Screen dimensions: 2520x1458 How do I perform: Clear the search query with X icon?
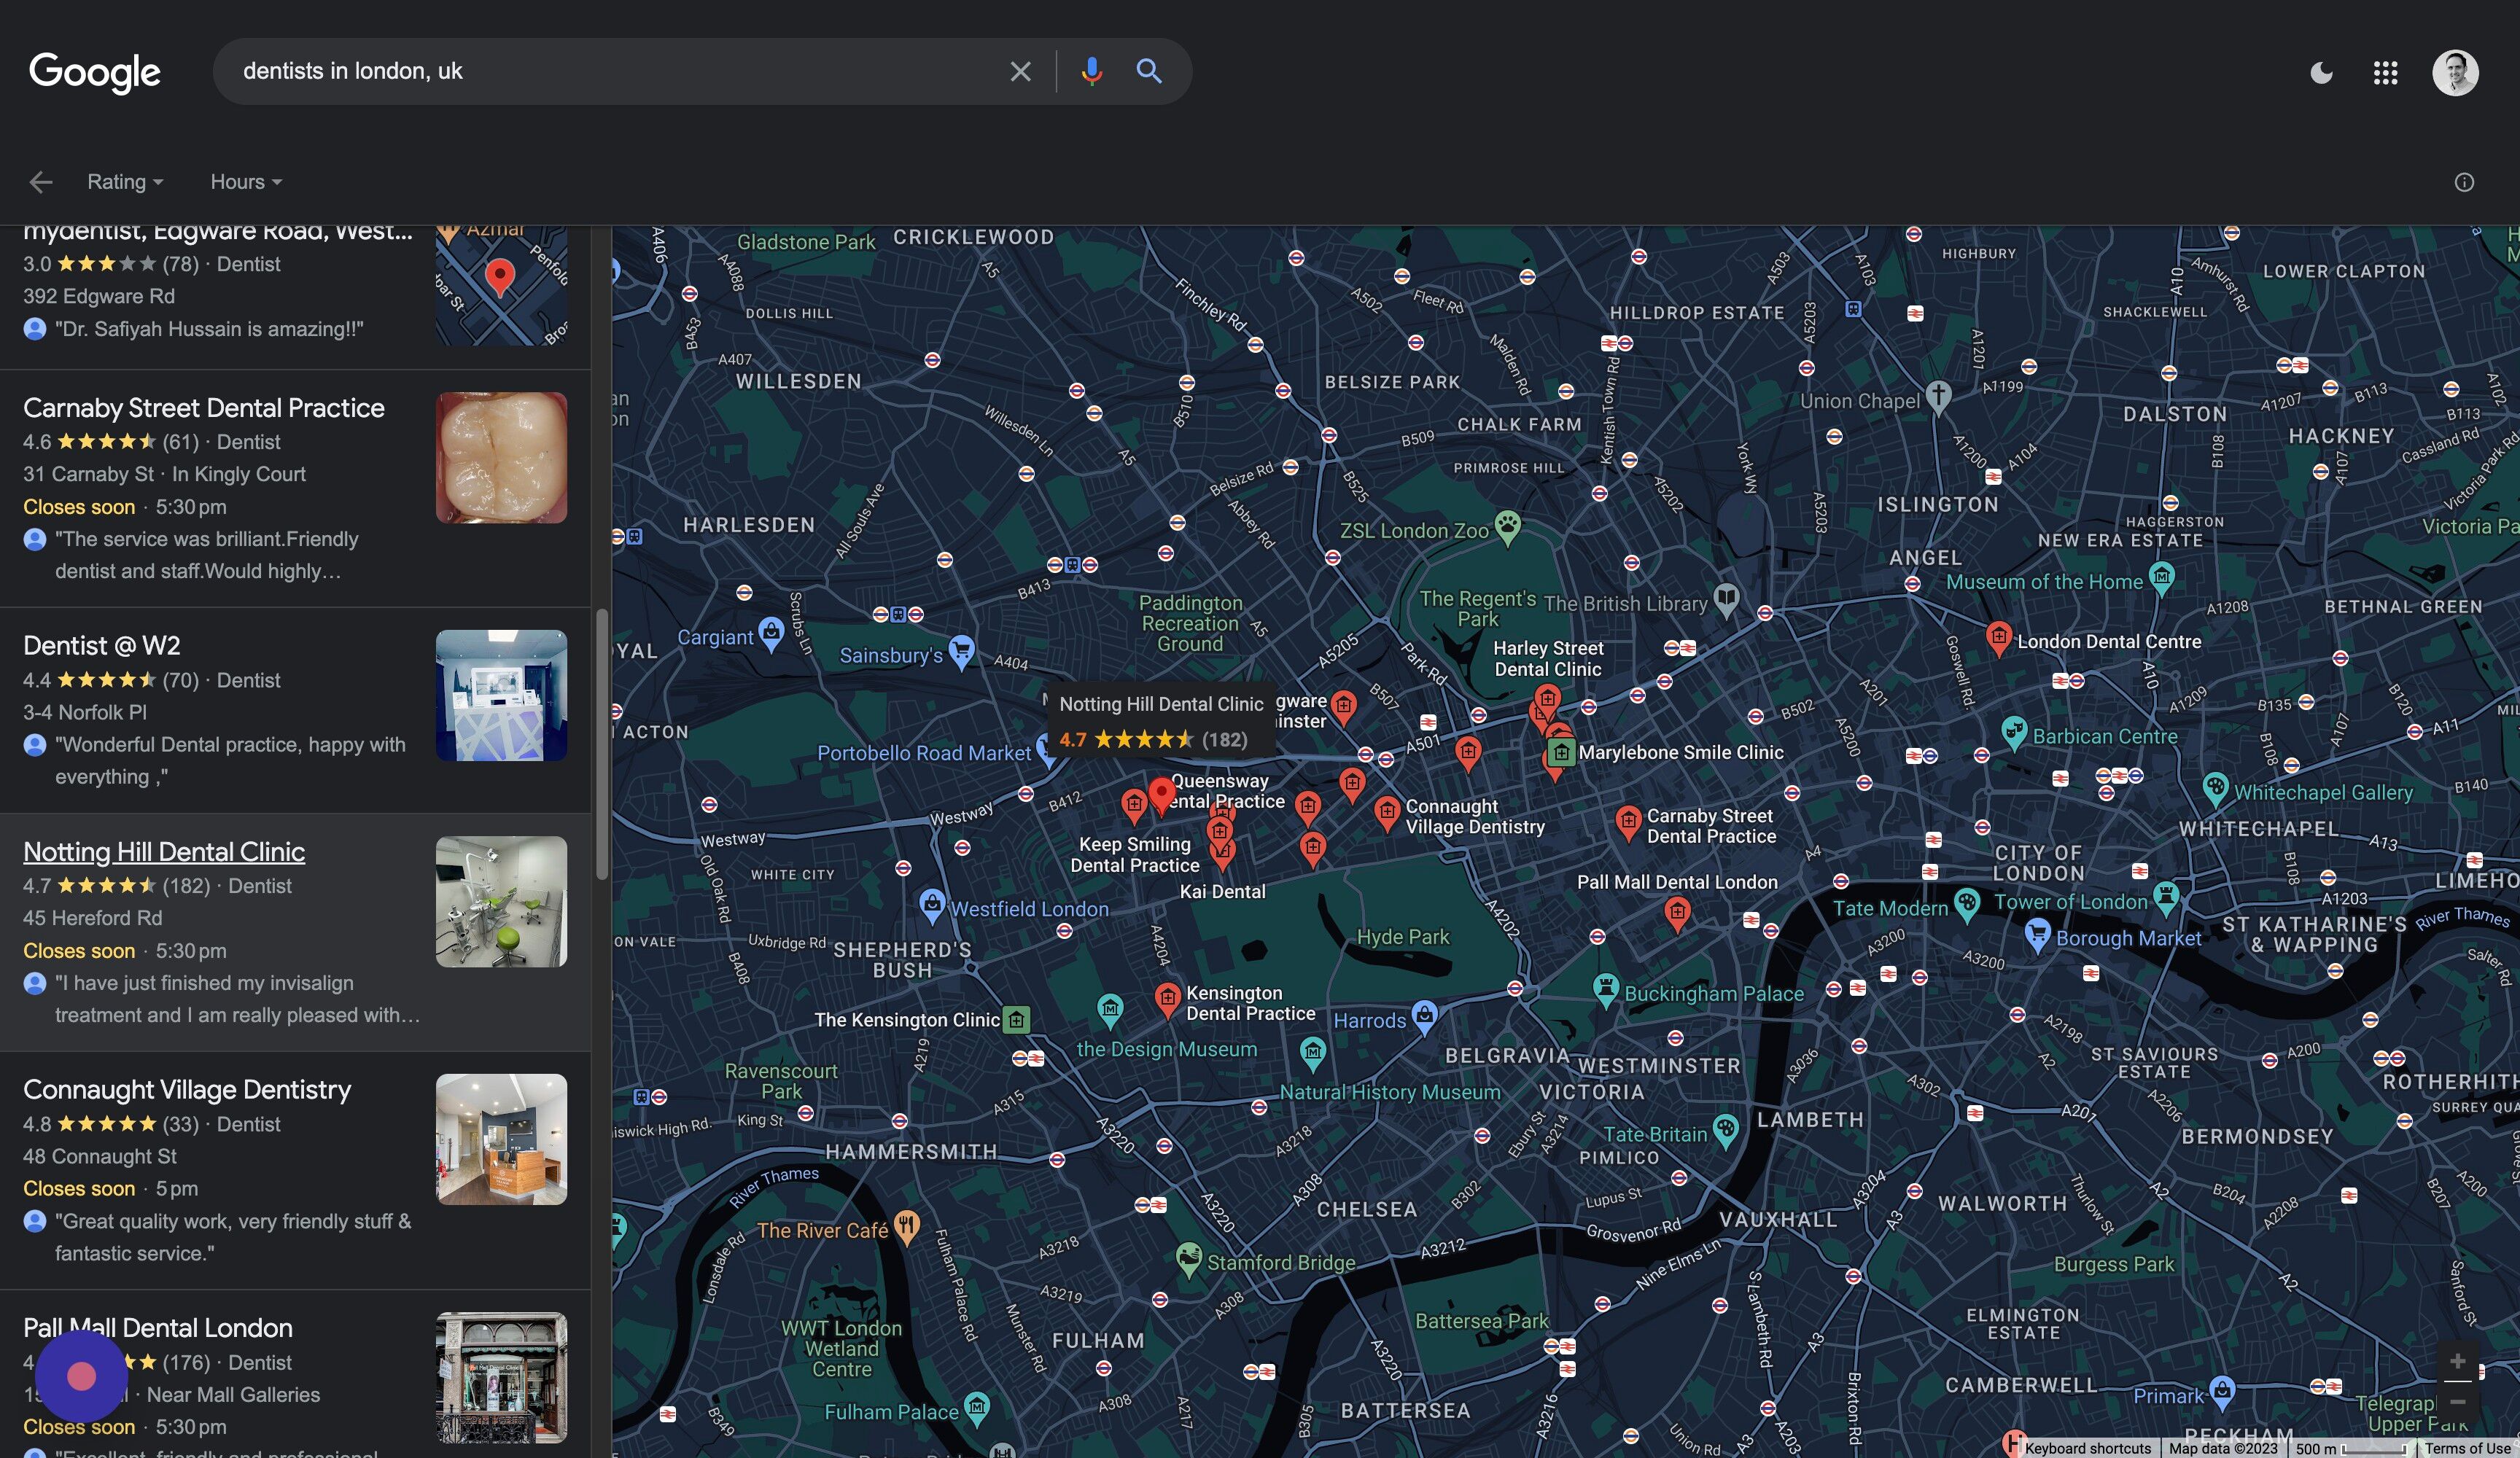coord(1019,71)
